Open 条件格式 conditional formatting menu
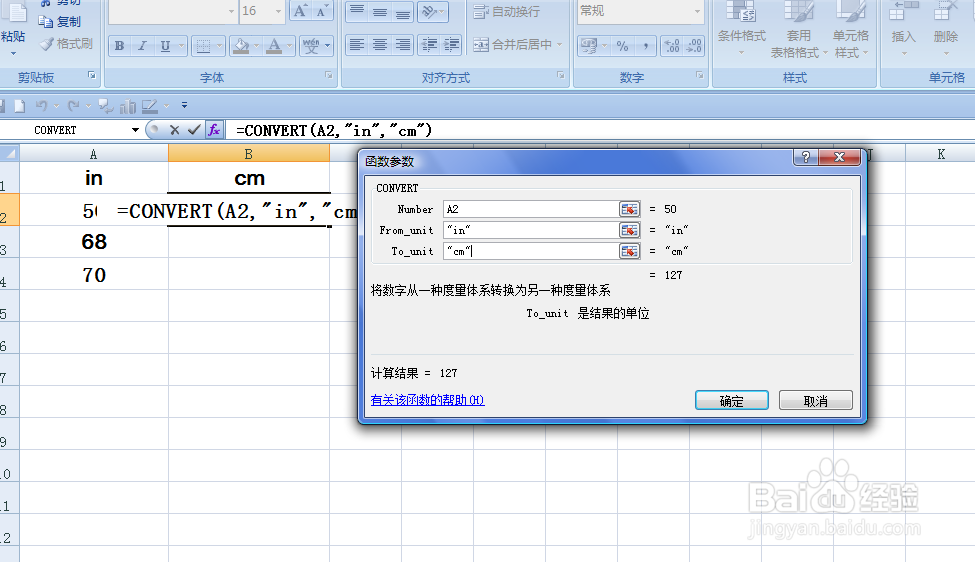Image resolution: width=975 pixels, height=562 pixels. [741, 28]
